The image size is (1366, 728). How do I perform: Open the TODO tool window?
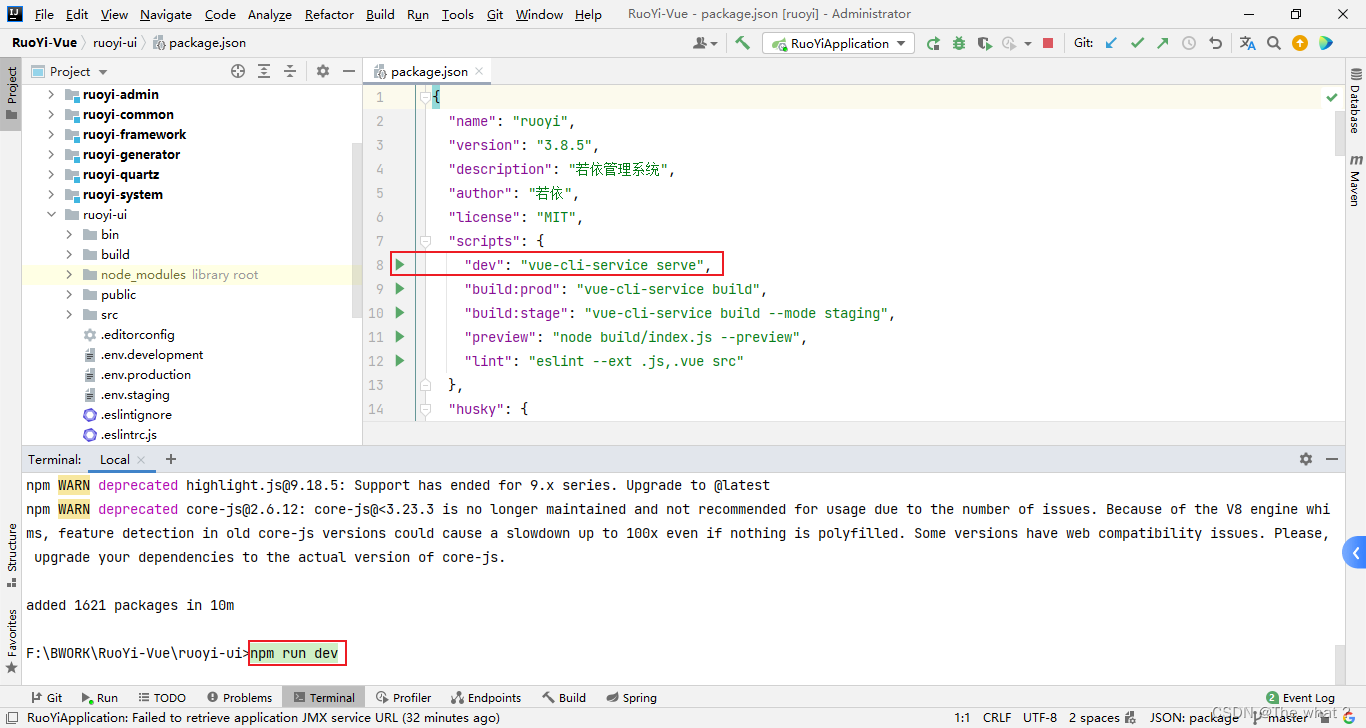pos(162,698)
